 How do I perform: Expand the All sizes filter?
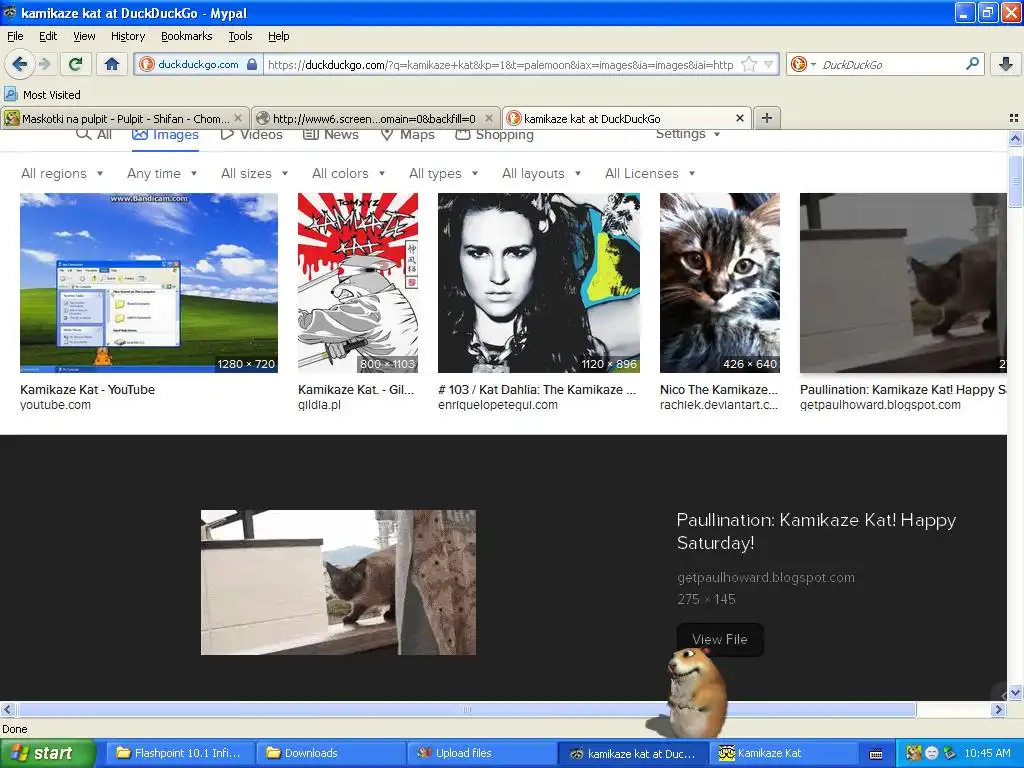(255, 173)
